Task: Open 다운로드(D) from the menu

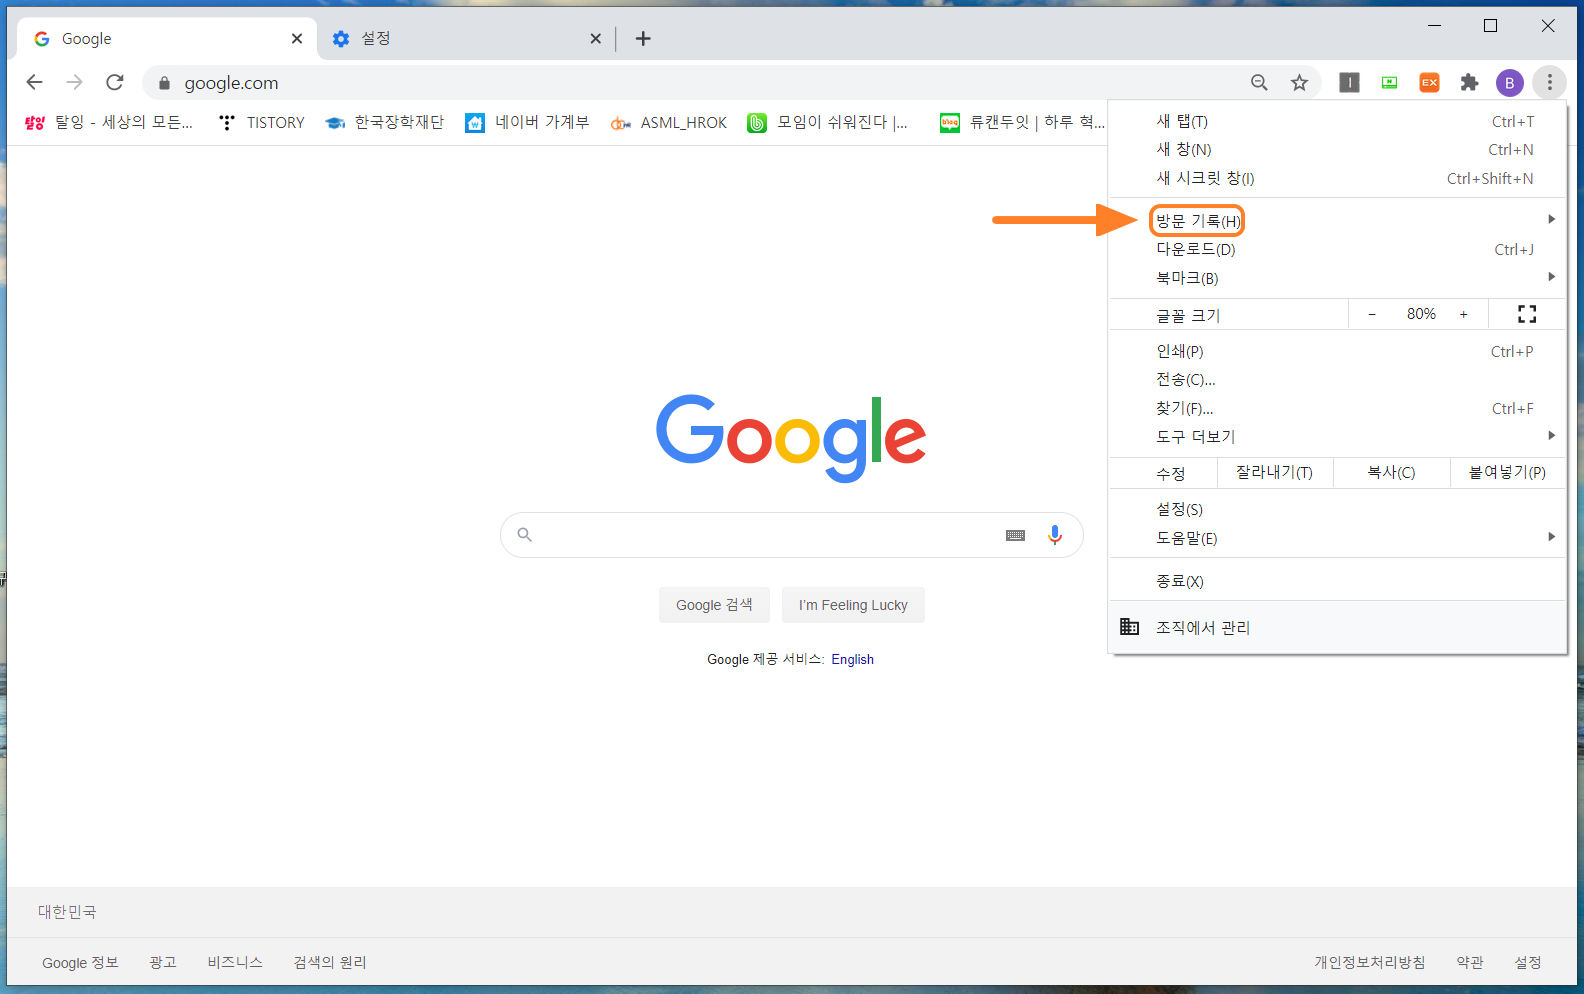Action: [1337, 249]
